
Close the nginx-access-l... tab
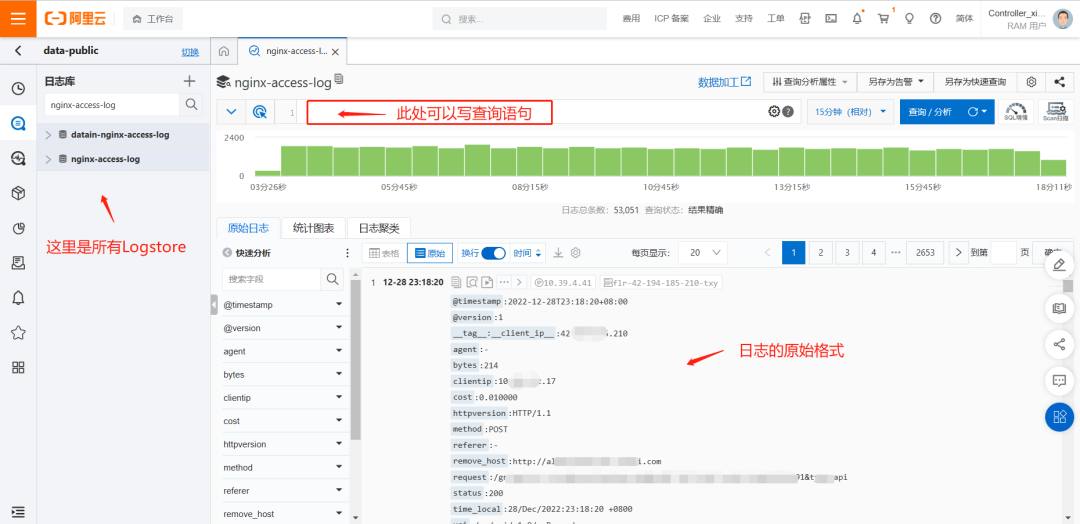pyautogui.click(x=335, y=52)
